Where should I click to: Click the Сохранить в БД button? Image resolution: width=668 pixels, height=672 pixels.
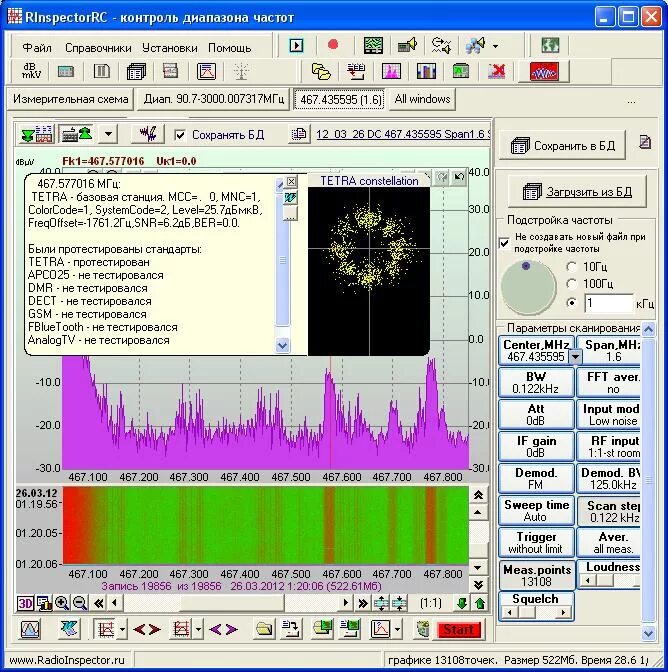(x=562, y=146)
